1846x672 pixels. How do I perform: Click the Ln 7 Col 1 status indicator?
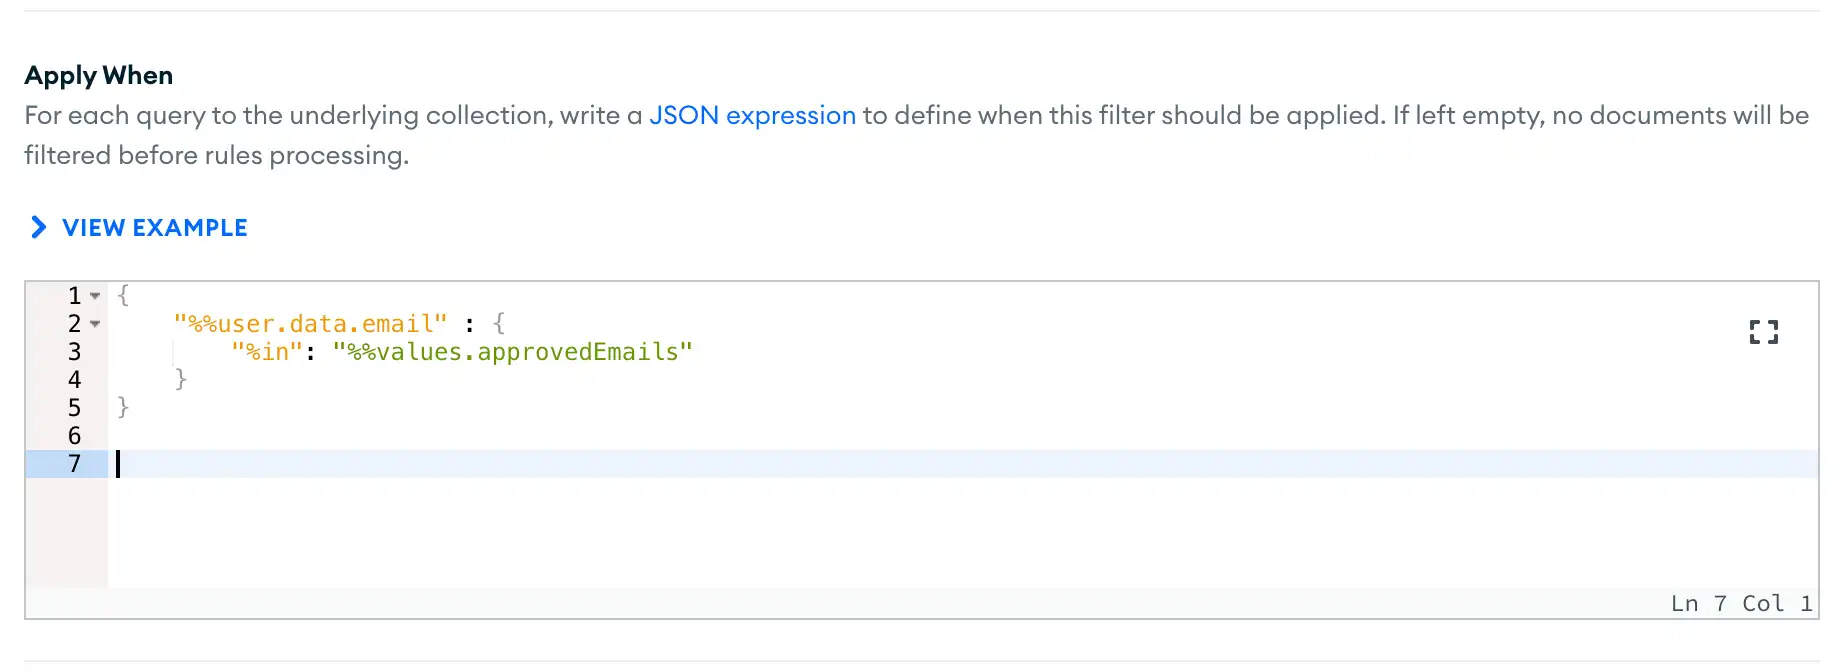point(1740,604)
